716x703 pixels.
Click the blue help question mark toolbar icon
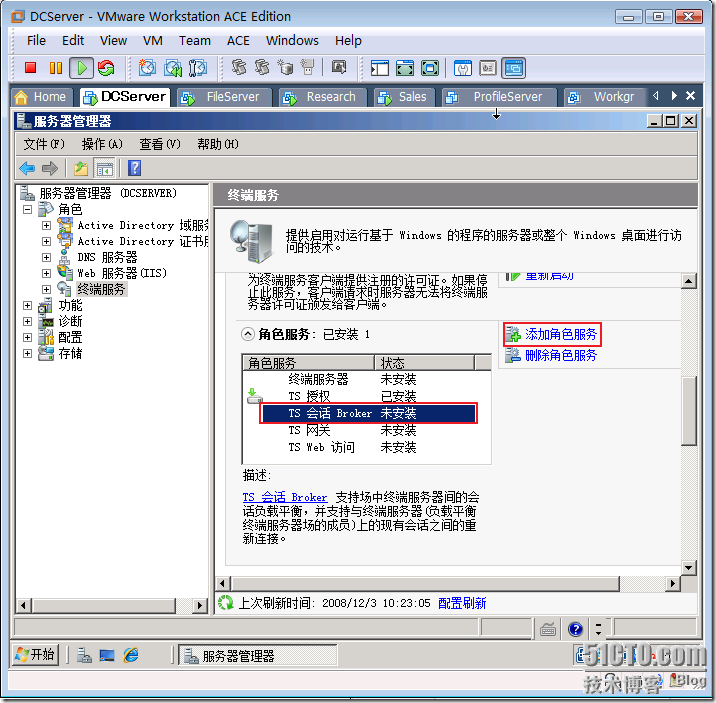pos(134,168)
